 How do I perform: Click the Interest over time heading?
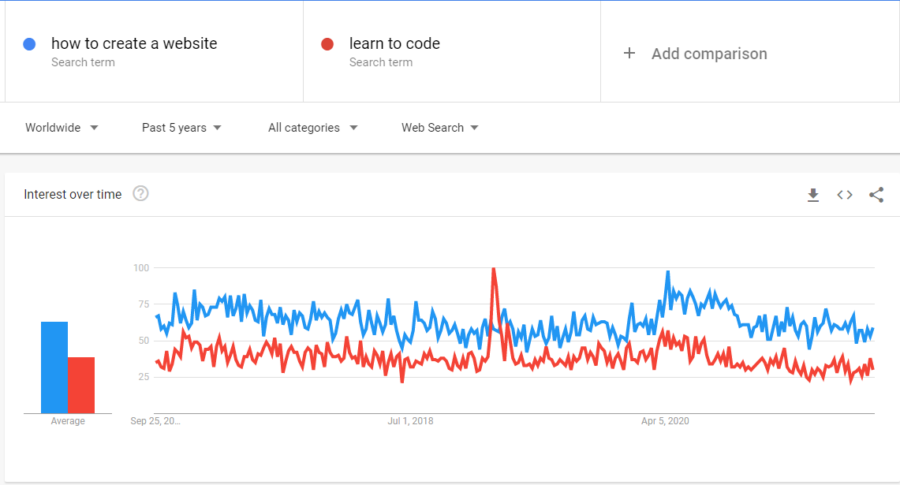tap(73, 195)
